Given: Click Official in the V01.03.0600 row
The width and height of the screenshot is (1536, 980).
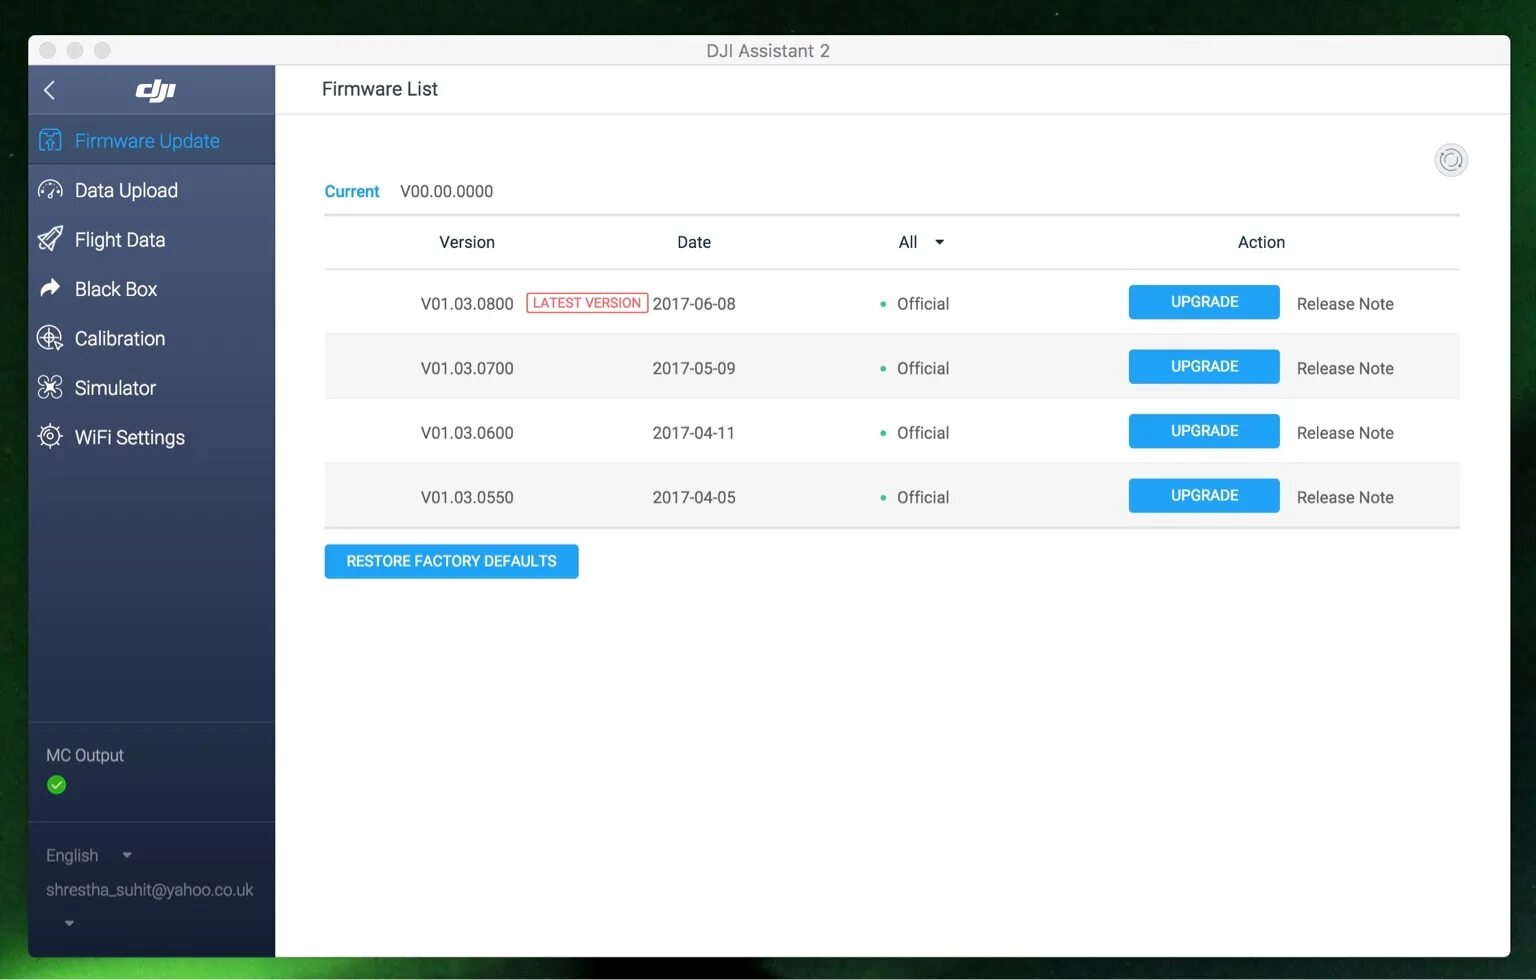Looking at the screenshot, I should click(x=922, y=433).
